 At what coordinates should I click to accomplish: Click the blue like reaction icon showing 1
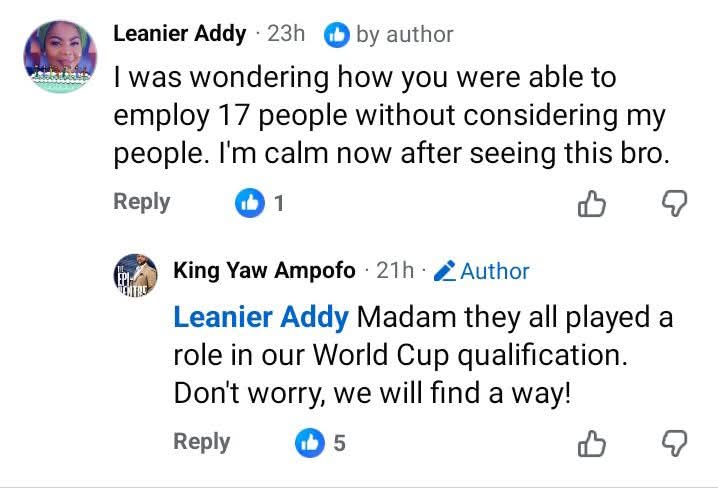coord(248,204)
